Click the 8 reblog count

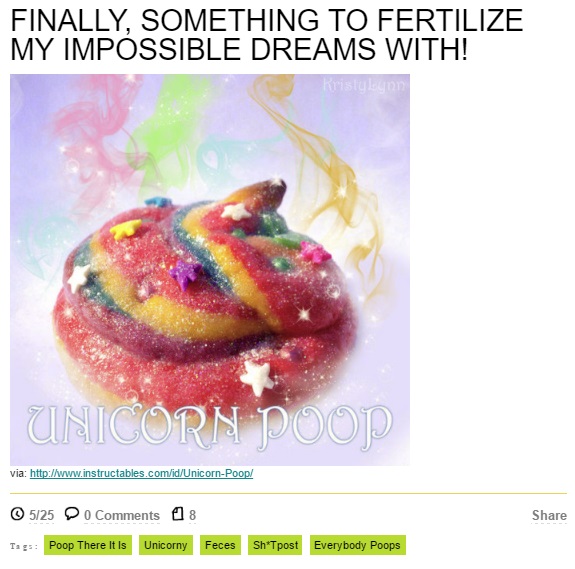193,515
